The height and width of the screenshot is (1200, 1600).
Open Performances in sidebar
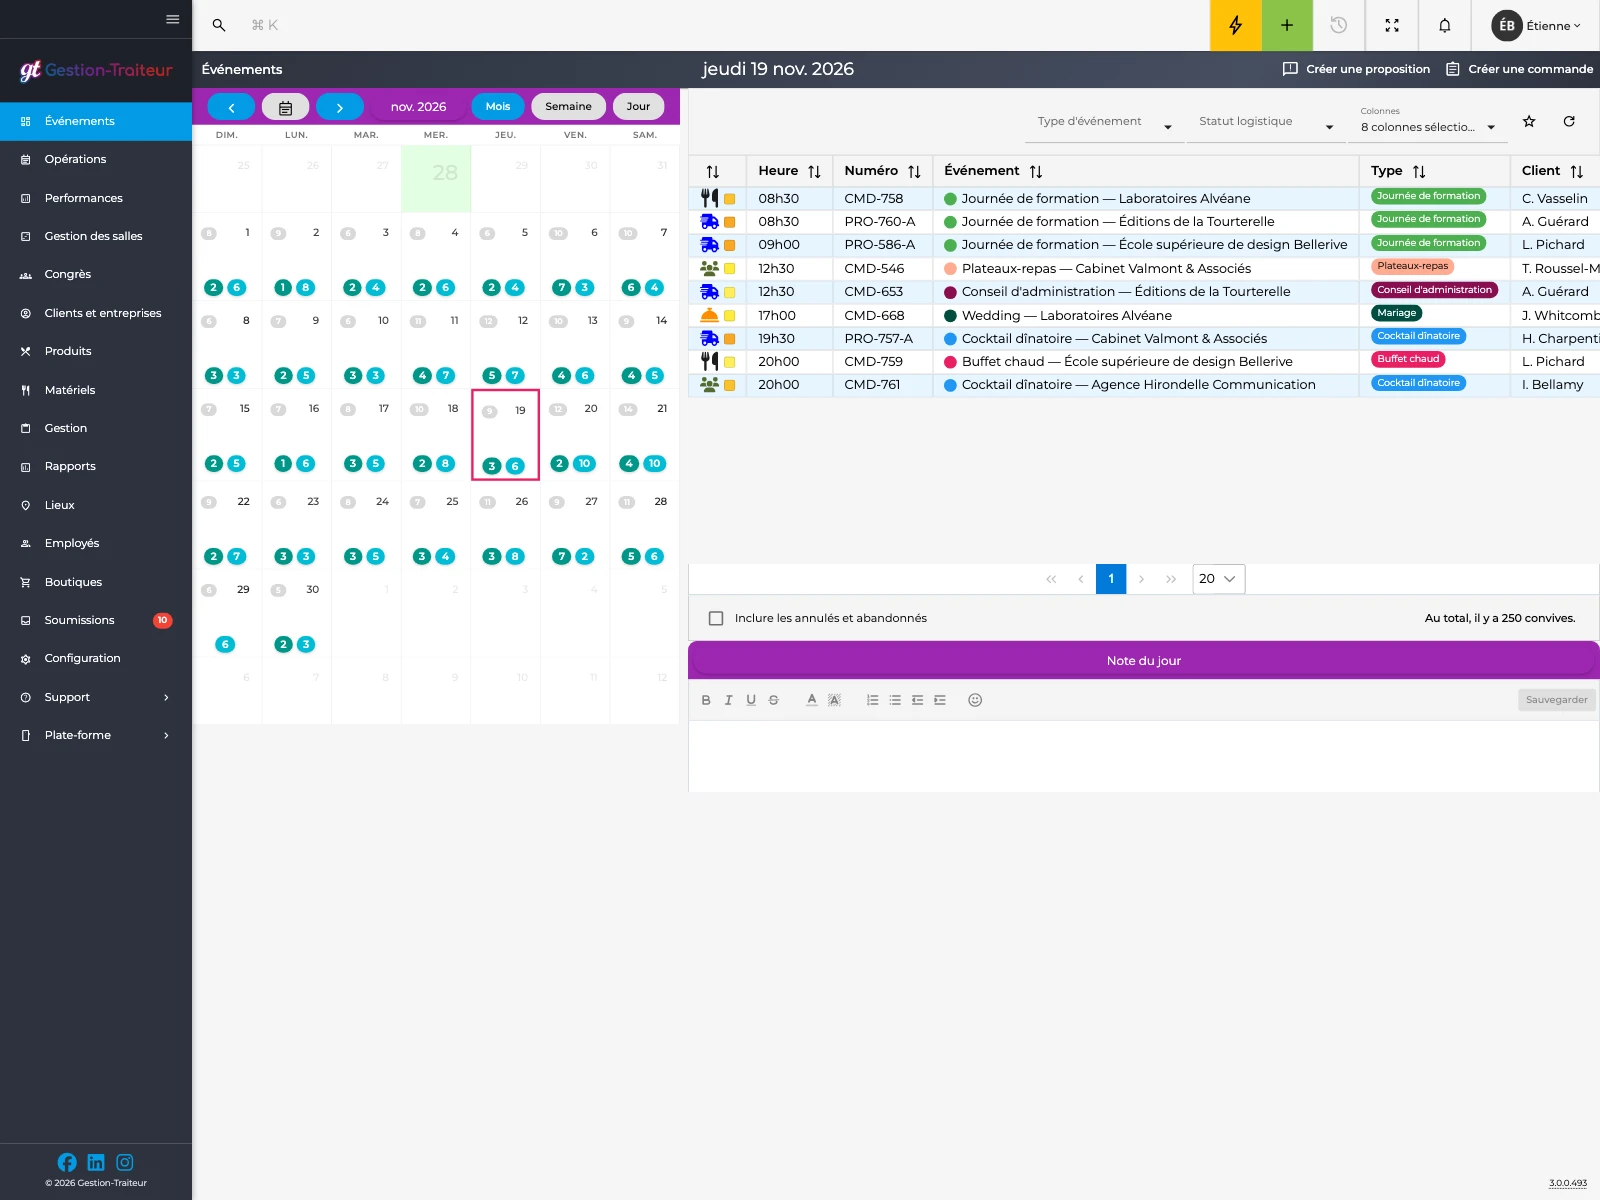coord(96,198)
